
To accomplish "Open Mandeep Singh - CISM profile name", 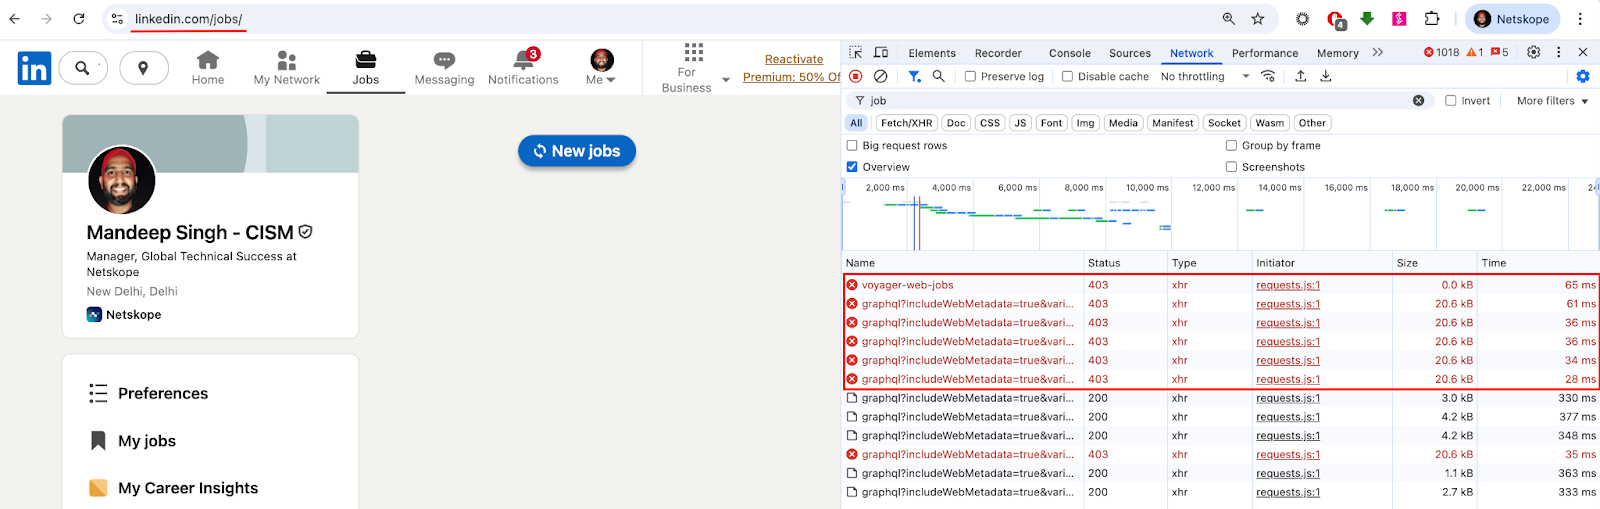I will coord(189,232).
